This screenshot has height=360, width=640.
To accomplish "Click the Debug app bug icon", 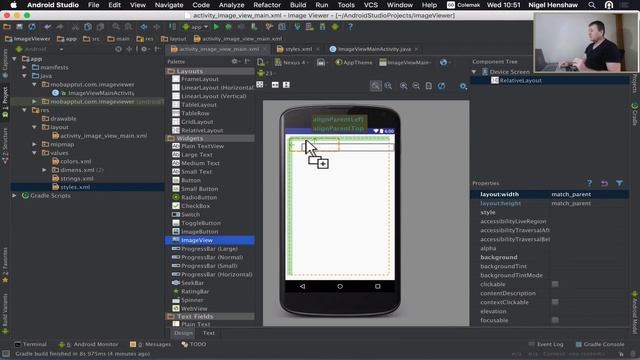I will pyautogui.click(x=229, y=27).
